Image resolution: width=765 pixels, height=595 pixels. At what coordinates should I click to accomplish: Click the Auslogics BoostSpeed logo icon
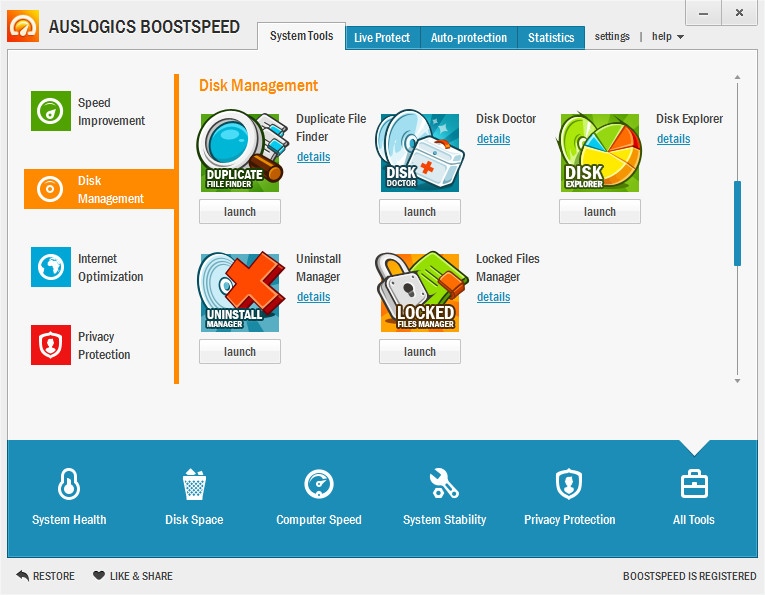point(23,26)
